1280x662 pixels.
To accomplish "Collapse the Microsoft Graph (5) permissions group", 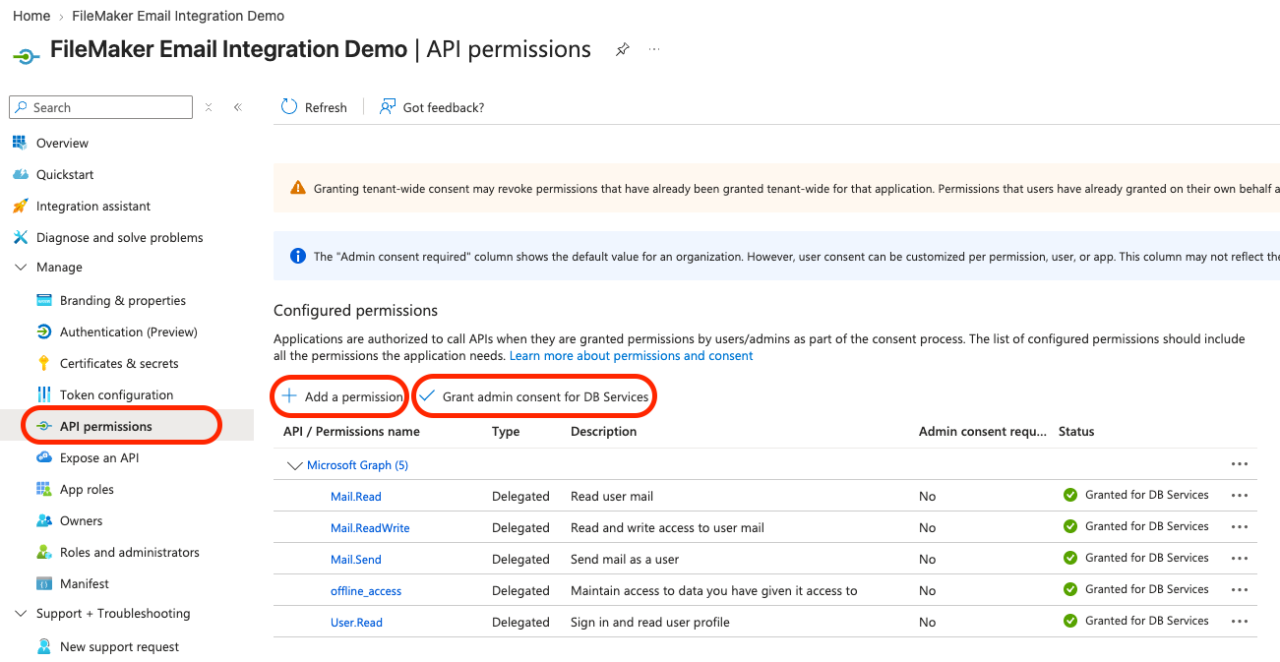I will click(294, 465).
